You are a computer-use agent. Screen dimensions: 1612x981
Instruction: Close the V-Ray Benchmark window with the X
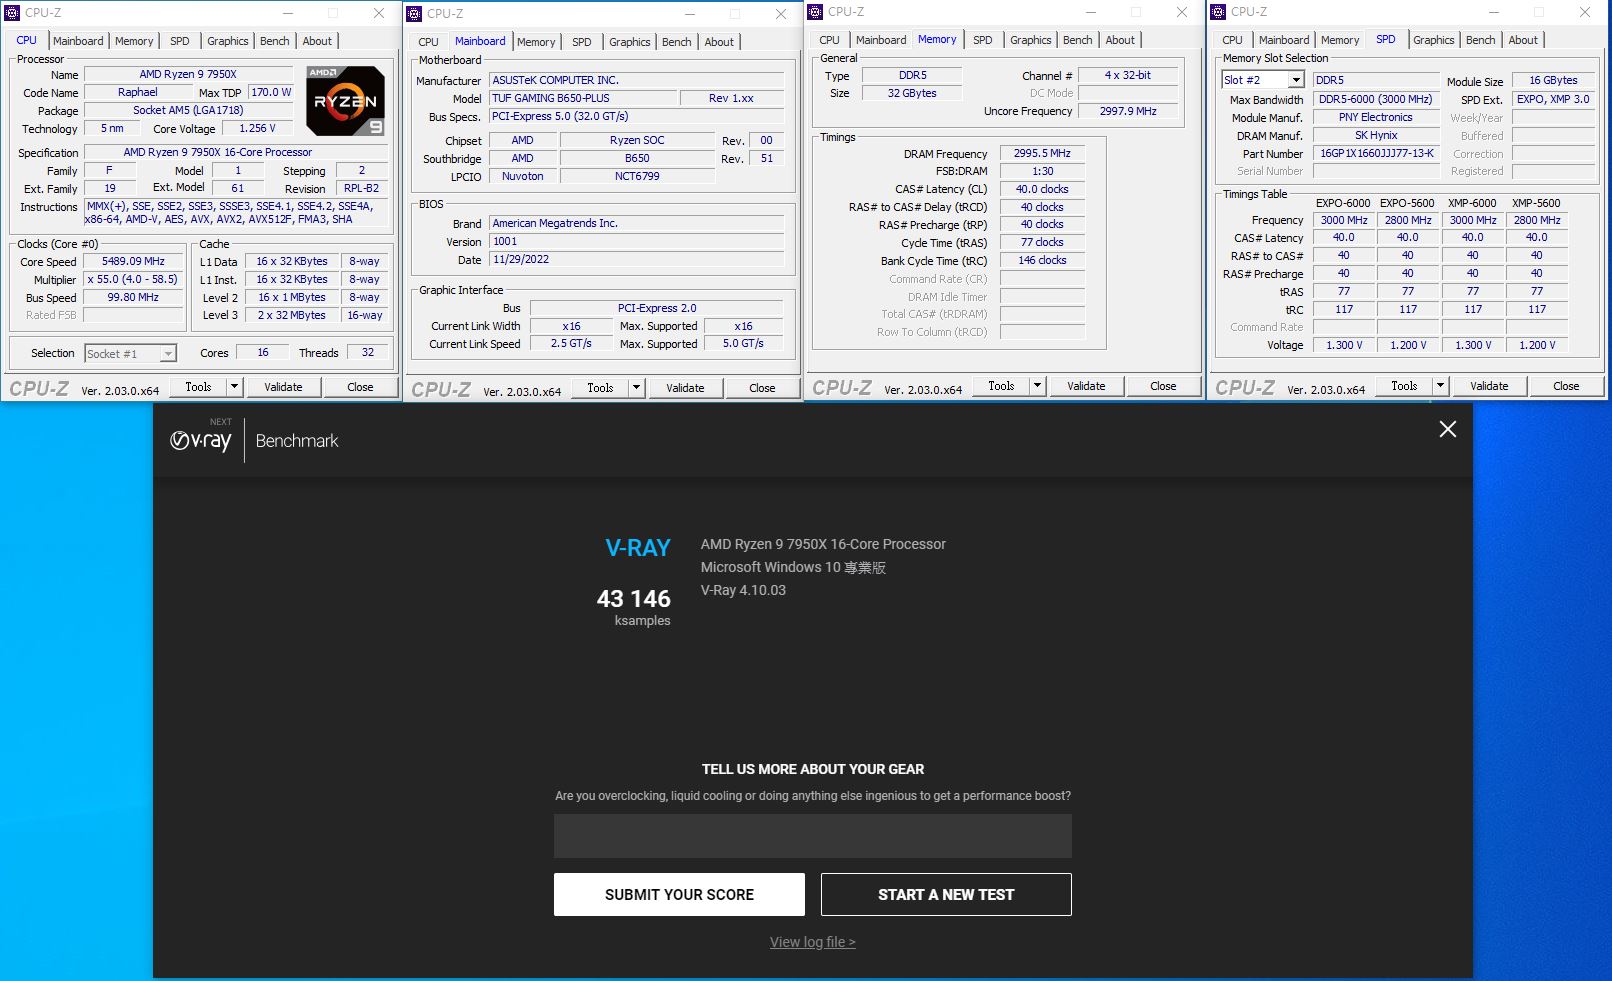click(1447, 429)
